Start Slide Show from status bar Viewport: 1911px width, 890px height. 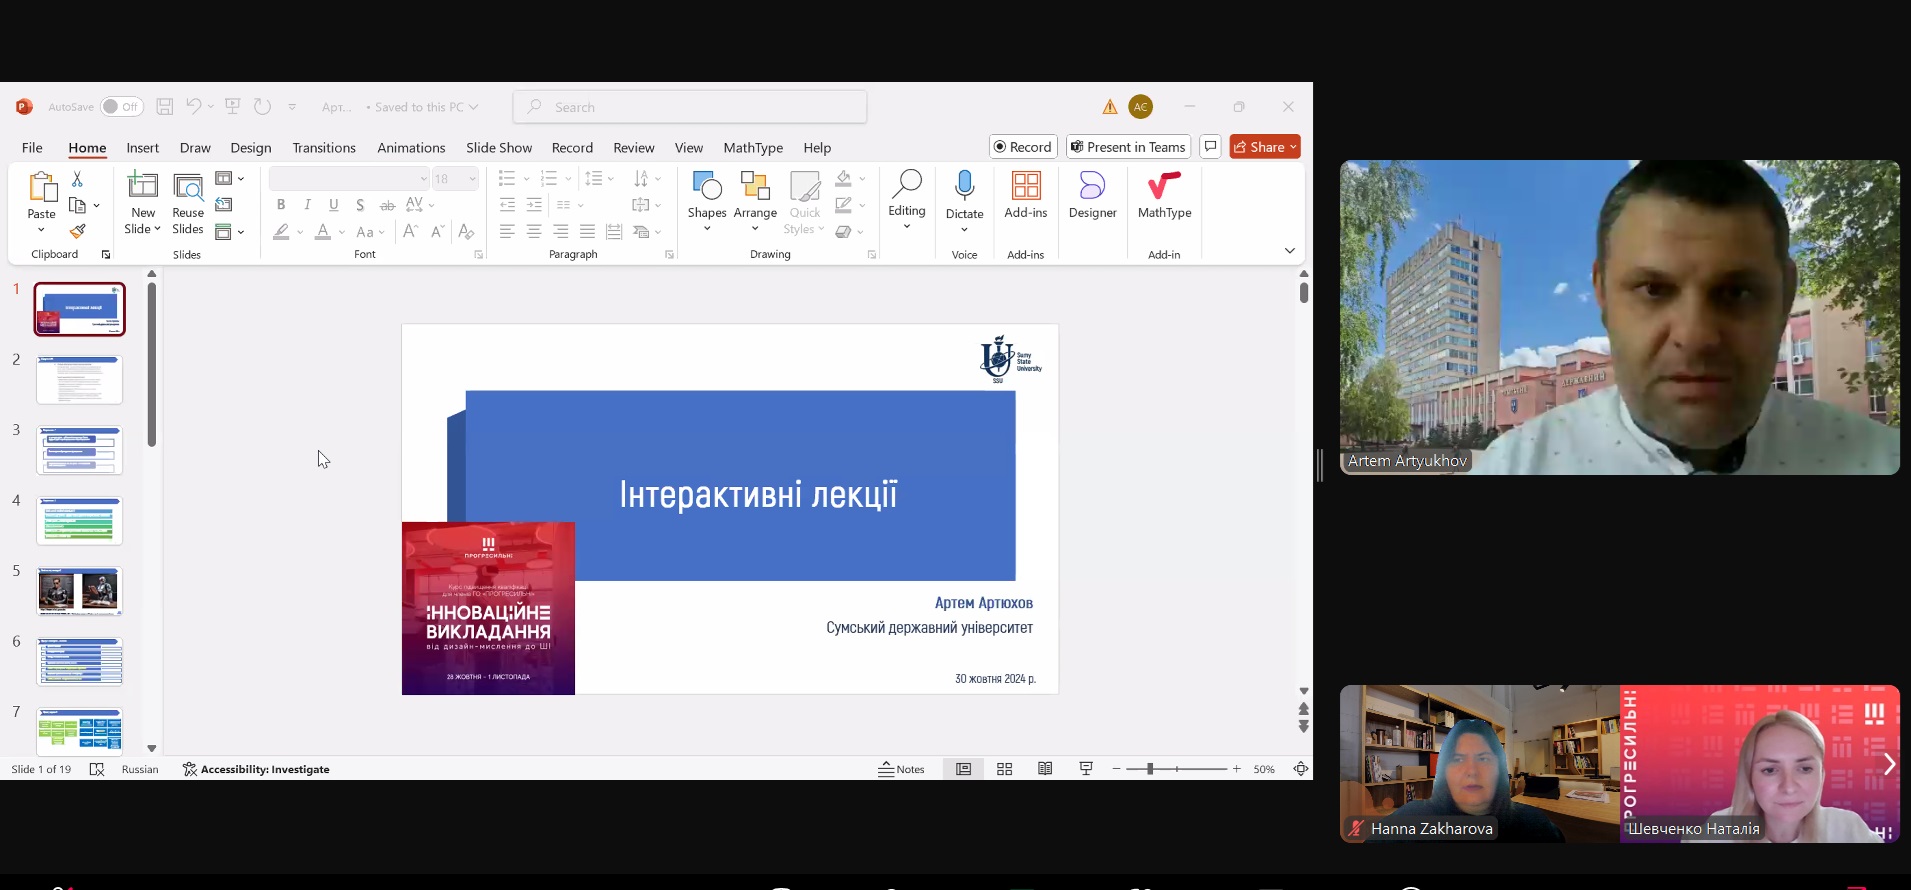click(x=1086, y=769)
